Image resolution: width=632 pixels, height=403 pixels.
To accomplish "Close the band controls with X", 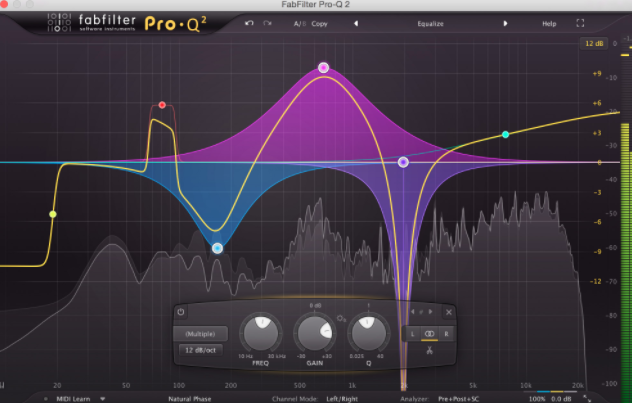I will (x=449, y=312).
